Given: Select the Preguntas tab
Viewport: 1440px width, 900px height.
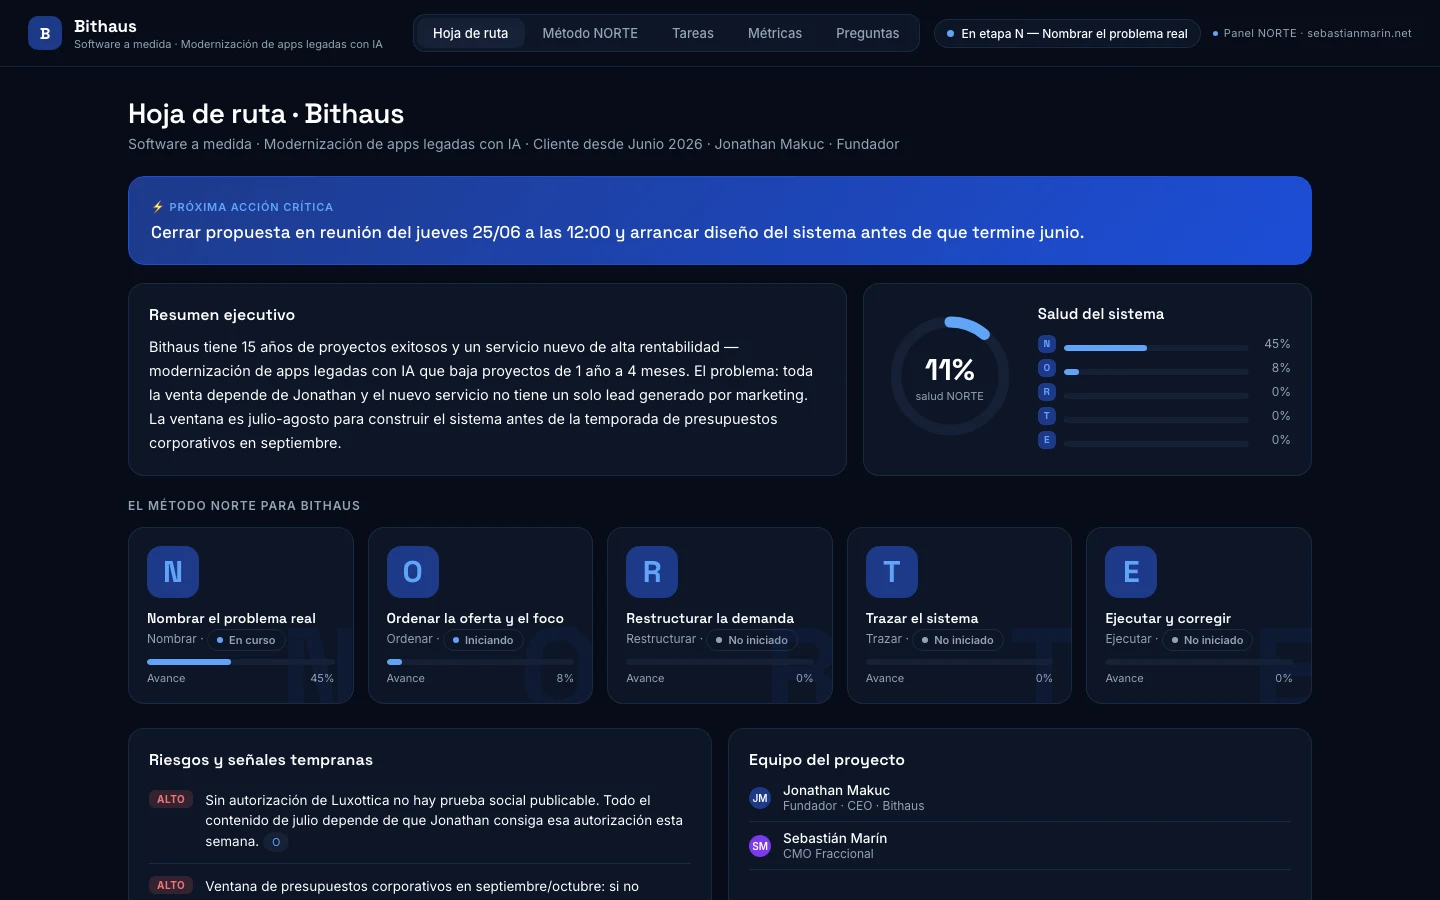Looking at the screenshot, I should [867, 33].
